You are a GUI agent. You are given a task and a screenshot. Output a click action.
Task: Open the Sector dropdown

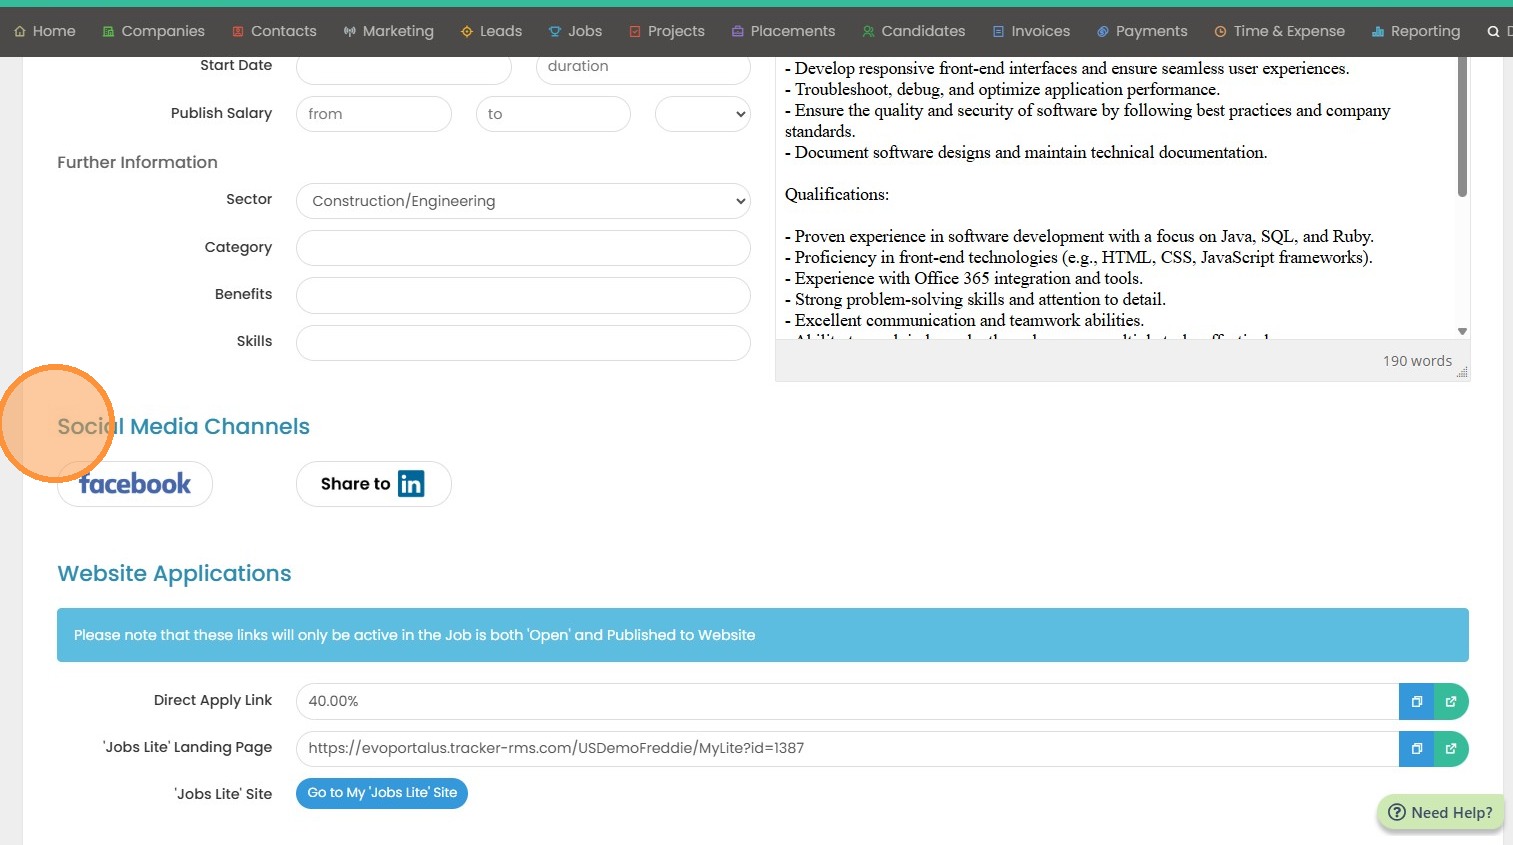pos(523,201)
